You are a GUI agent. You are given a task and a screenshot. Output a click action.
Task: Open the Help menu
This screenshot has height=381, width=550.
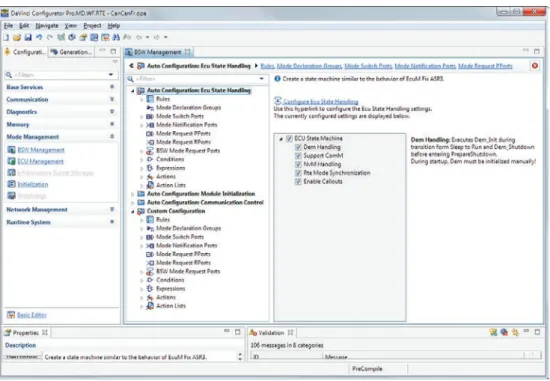click(x=114, y=26)
